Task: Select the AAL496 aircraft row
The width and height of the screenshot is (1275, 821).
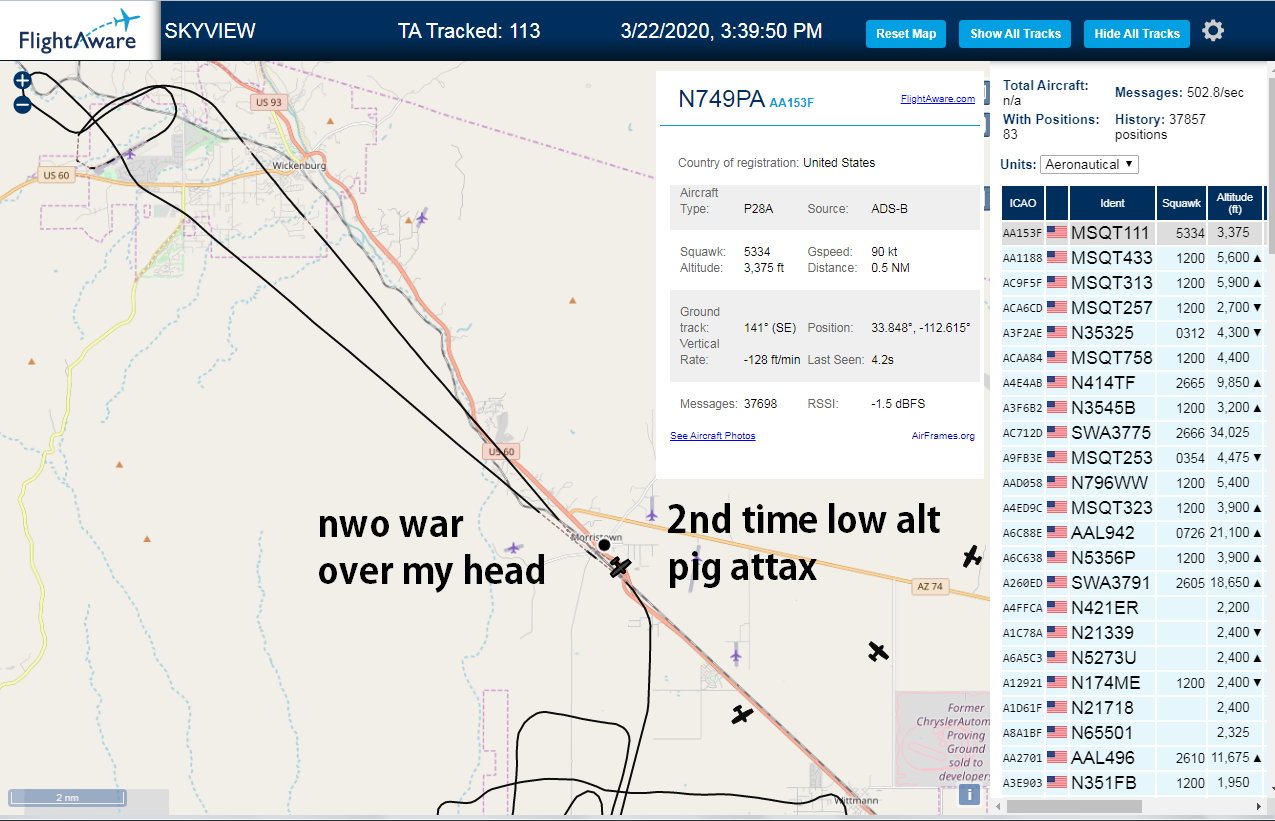Action: click(x=1132, y=758)
